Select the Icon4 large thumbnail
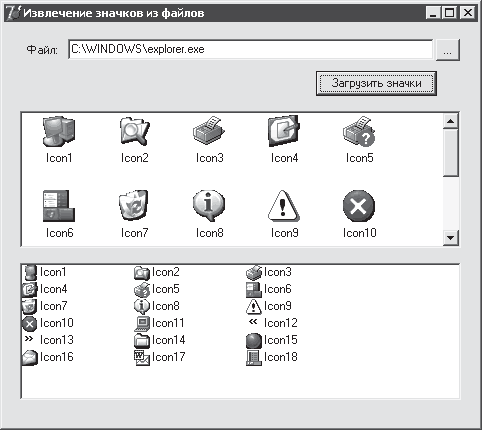 tap(284, 131)
